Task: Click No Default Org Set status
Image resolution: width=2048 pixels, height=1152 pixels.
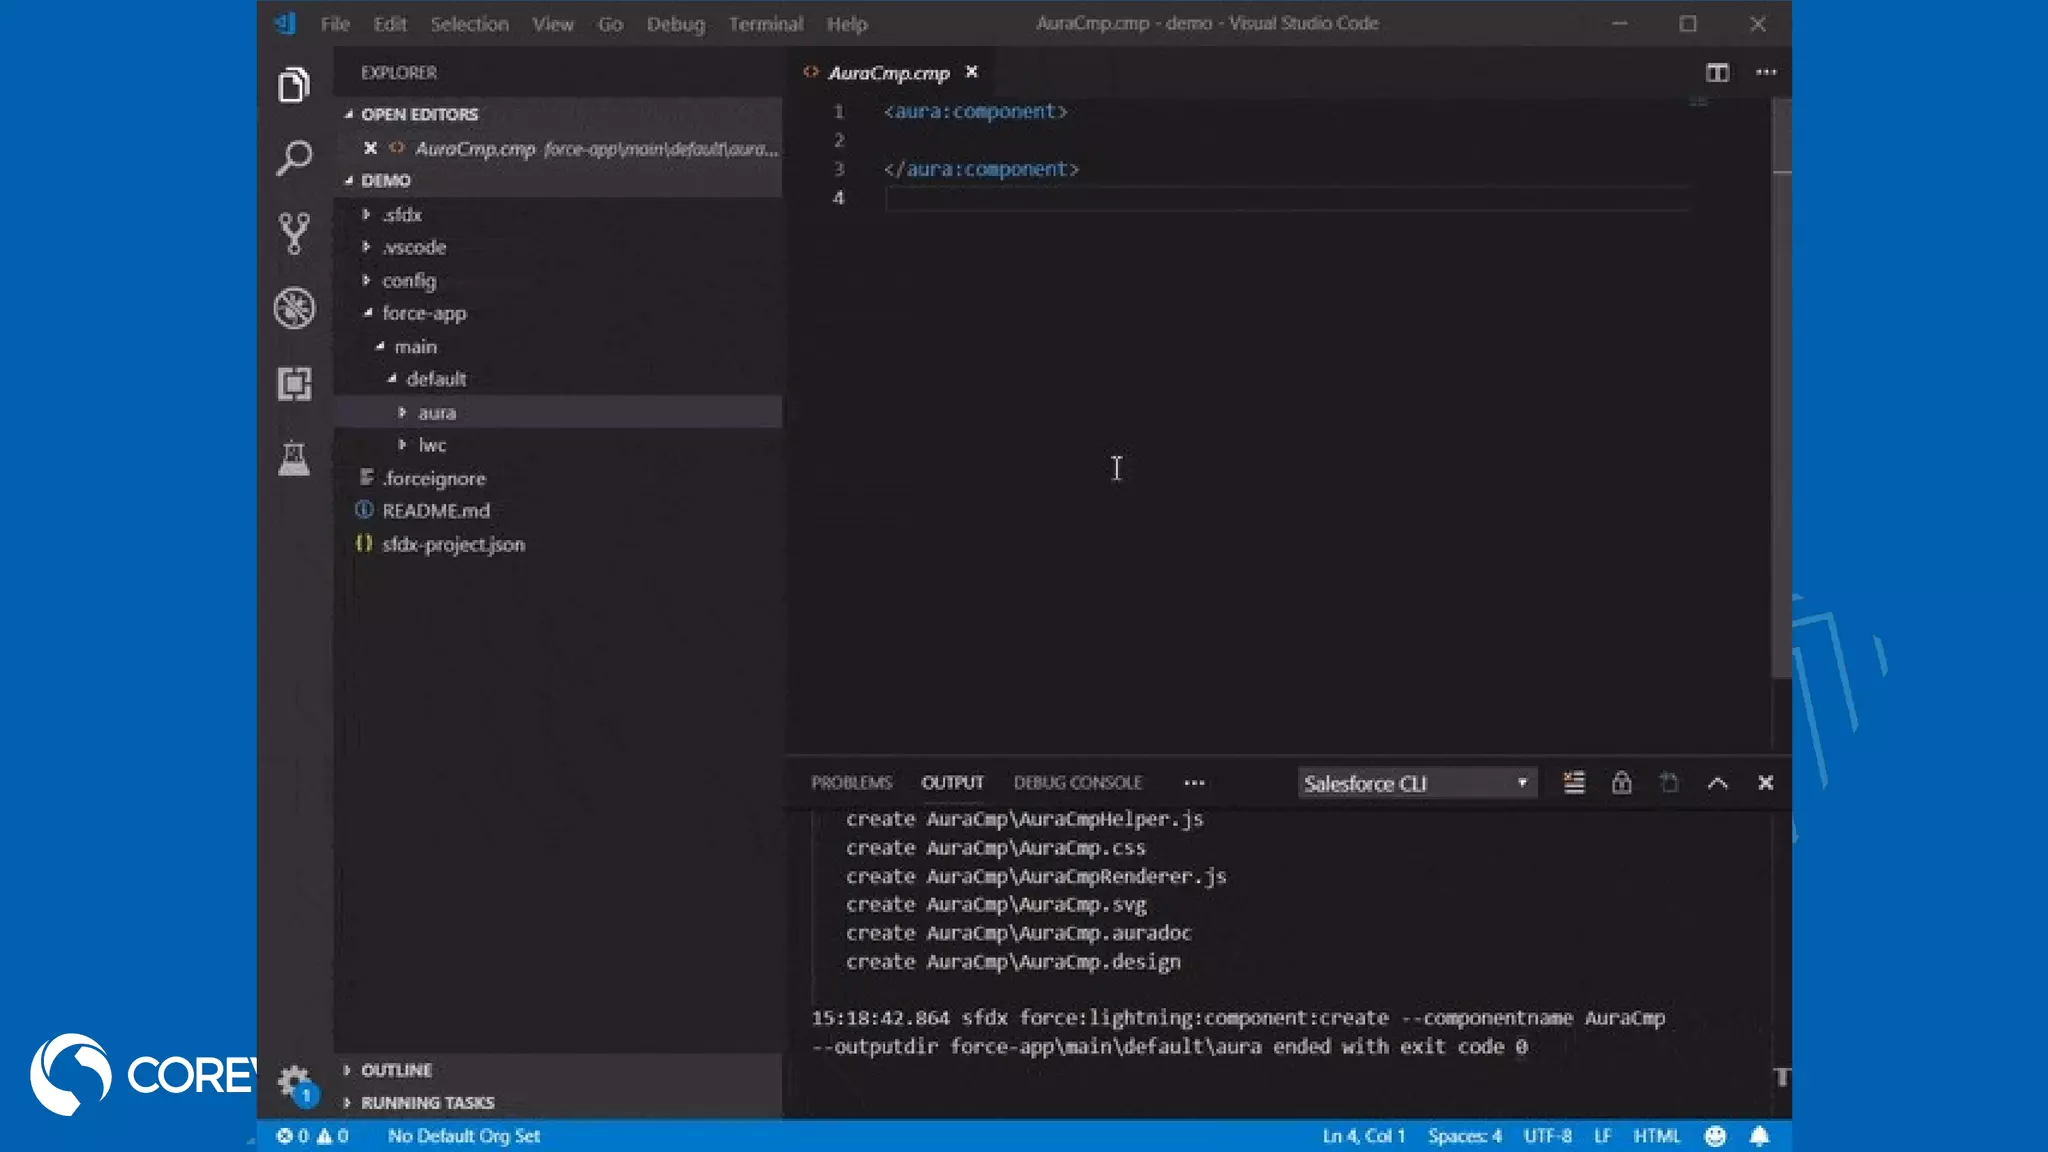Action: [x=464, y=1136]
